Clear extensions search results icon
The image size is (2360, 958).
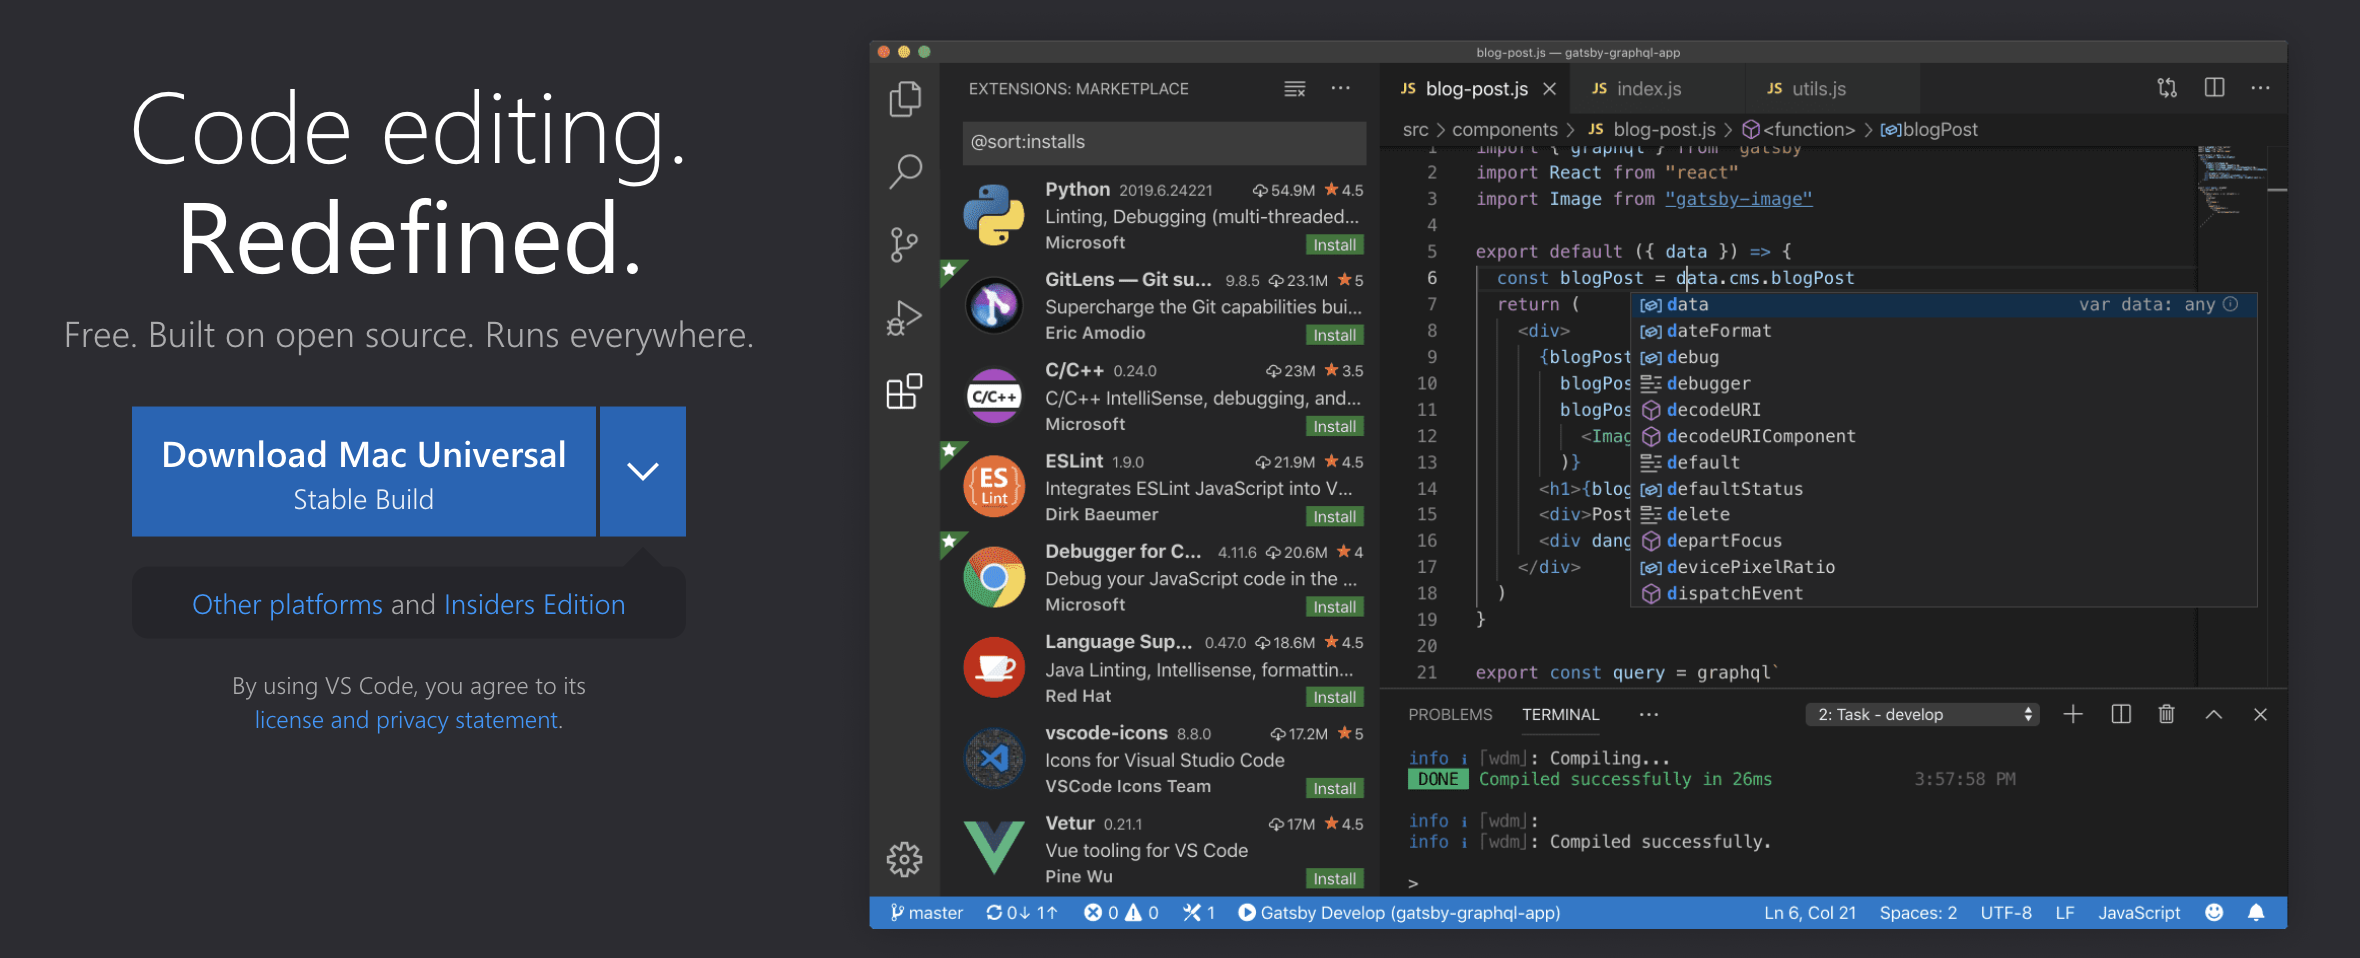pos(1295,89)
